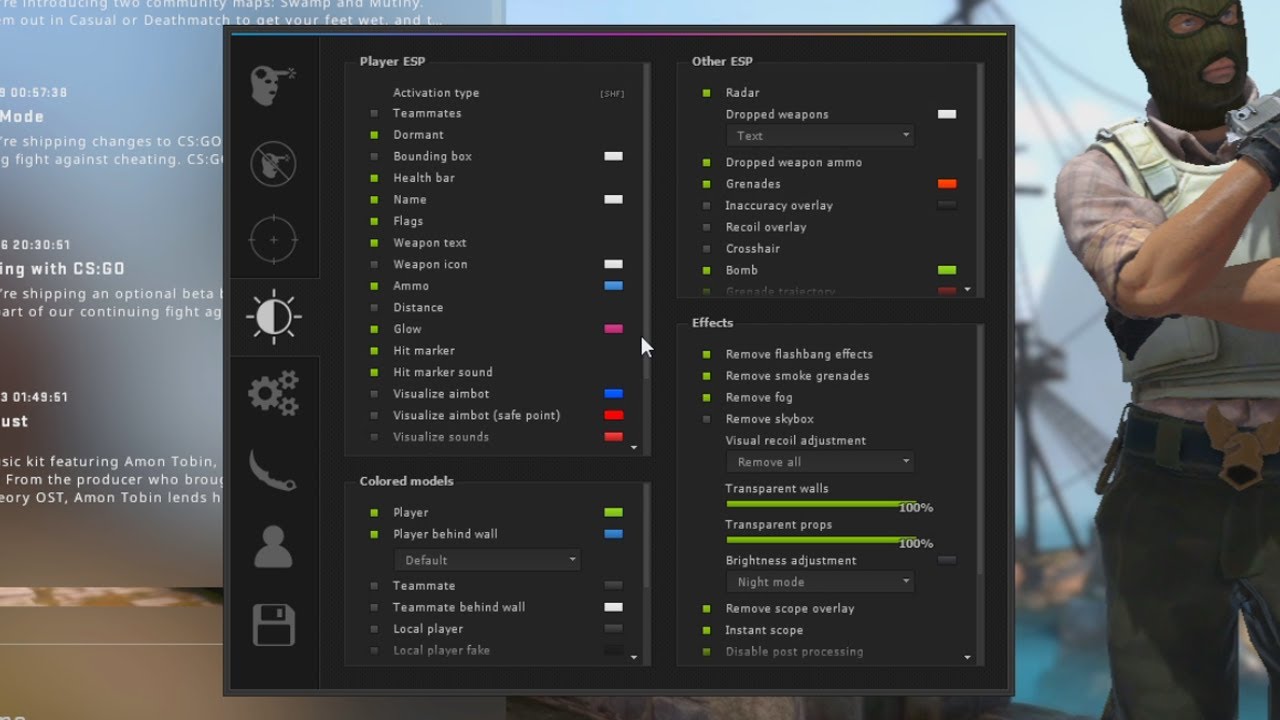The height and width of the screenshot is (720, 1280).
Task: Uncheck the Health bar option
Action: pyautogui.click(x=374, y=178)
